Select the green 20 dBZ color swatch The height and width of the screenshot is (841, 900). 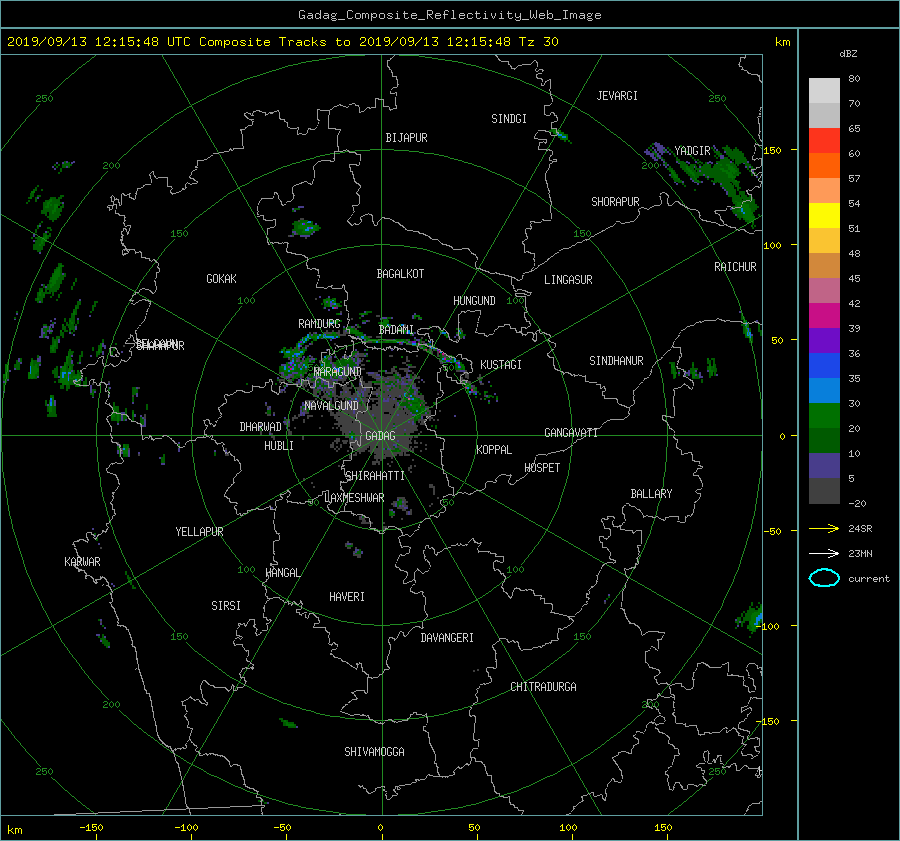coord(824,416)
